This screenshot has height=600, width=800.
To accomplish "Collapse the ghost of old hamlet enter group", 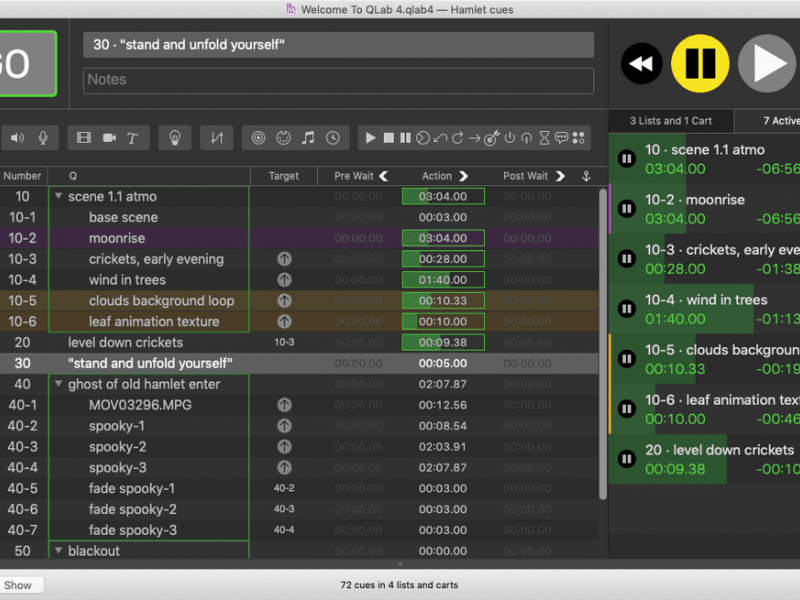I will 58,384.
